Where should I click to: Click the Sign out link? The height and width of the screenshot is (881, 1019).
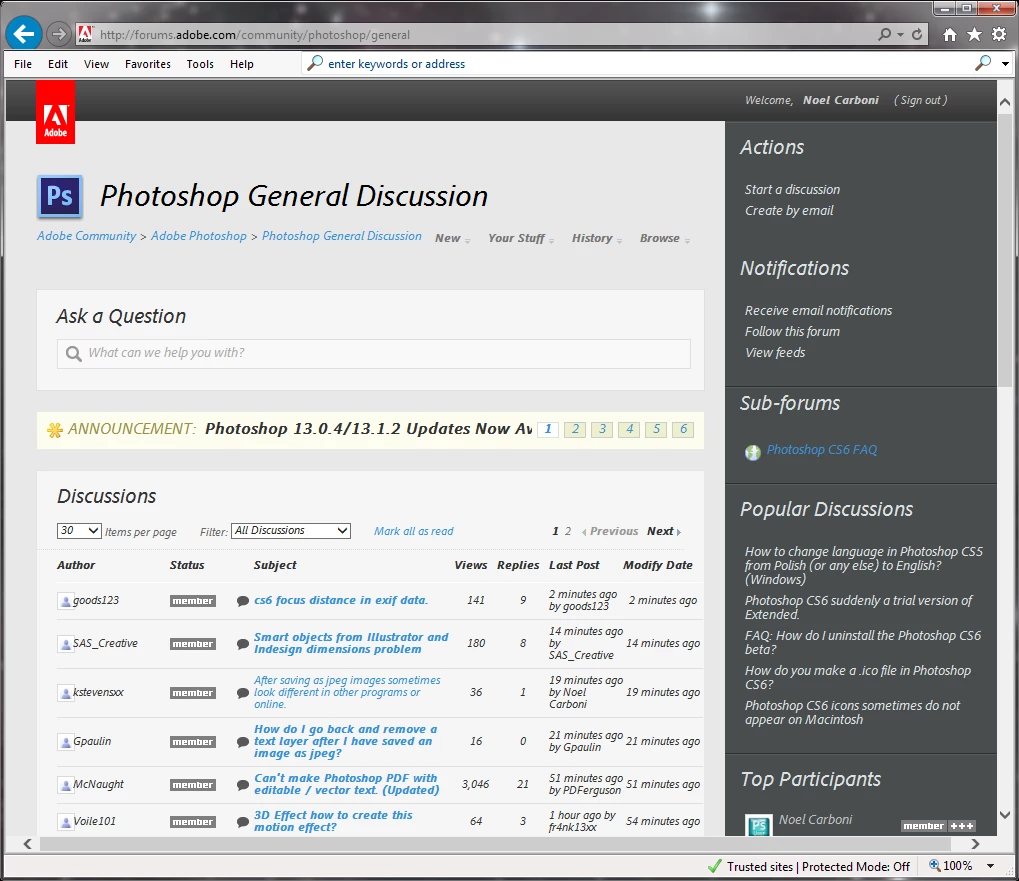click(921, 100)
